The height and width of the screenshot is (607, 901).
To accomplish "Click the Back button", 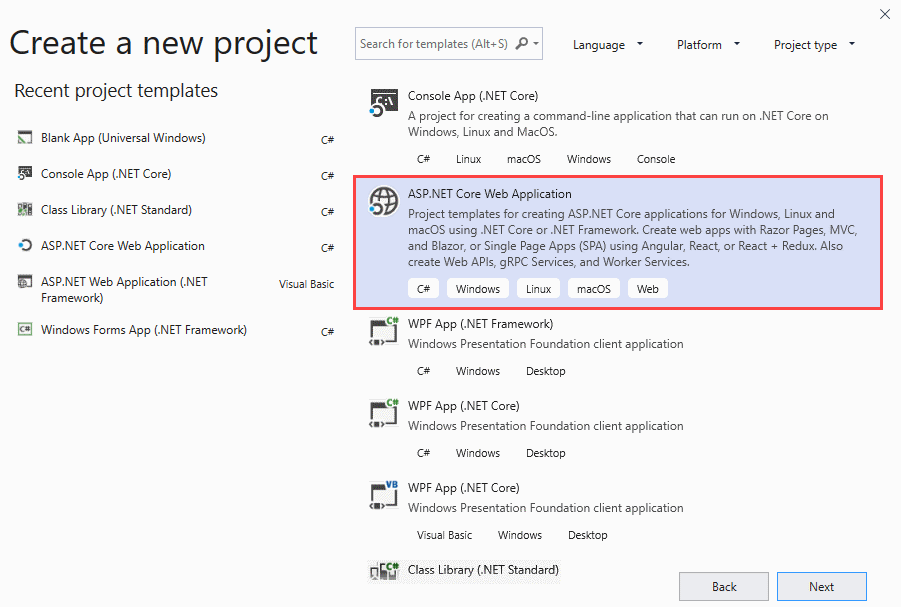I will coord(724,586).
